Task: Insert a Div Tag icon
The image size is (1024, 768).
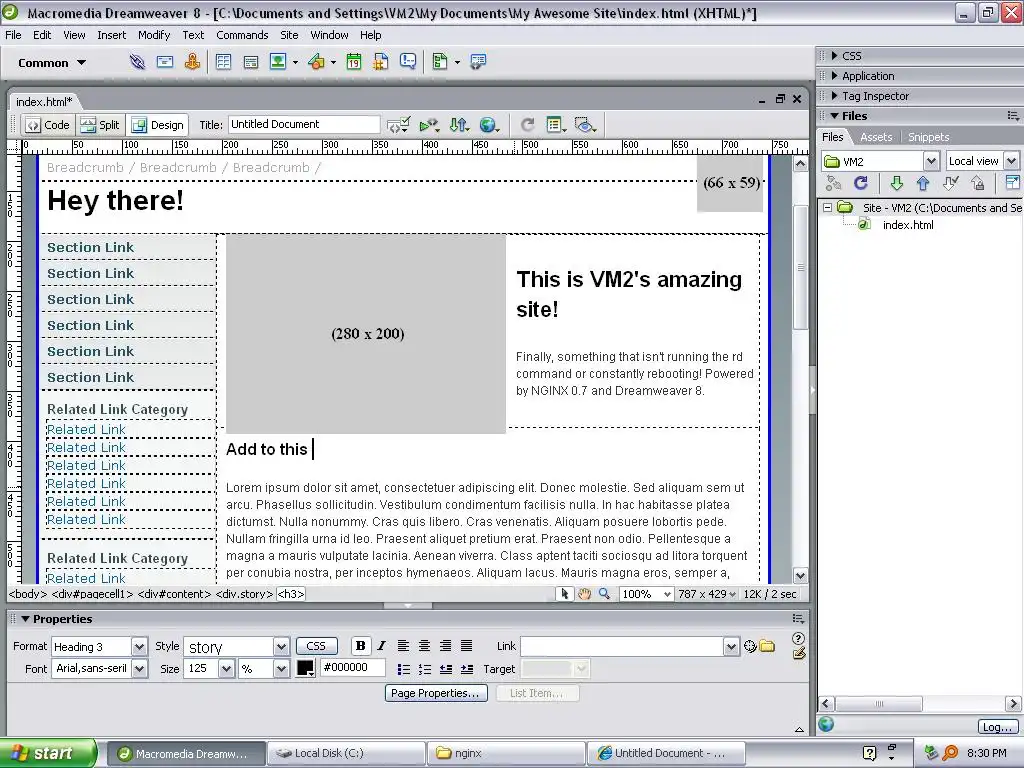Action: [251, 62]
